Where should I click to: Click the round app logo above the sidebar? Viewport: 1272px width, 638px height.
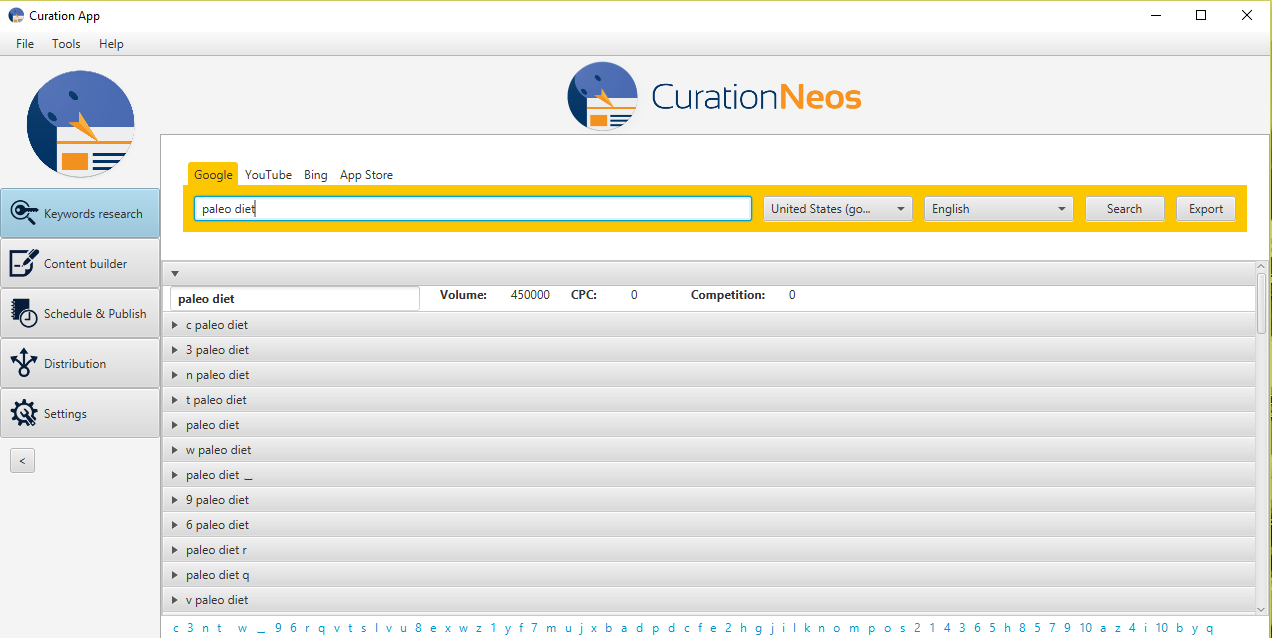(x=80, y=124)
